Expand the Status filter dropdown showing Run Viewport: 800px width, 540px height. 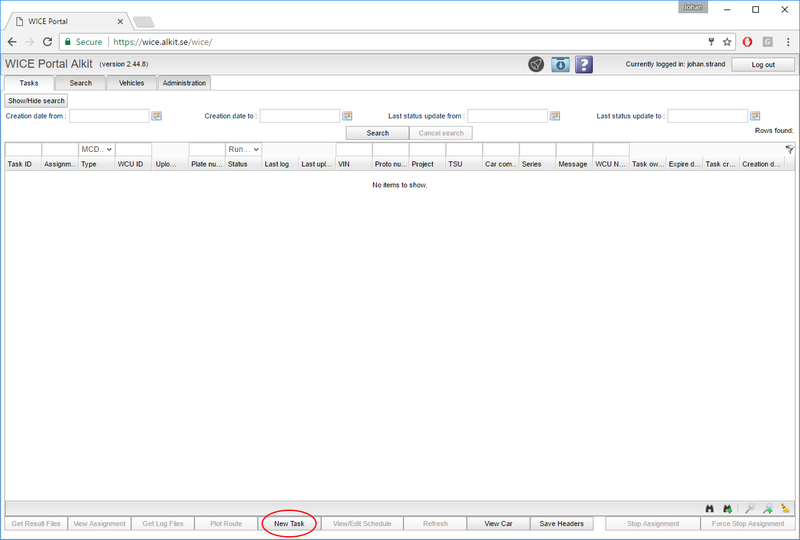coord(244,149)
